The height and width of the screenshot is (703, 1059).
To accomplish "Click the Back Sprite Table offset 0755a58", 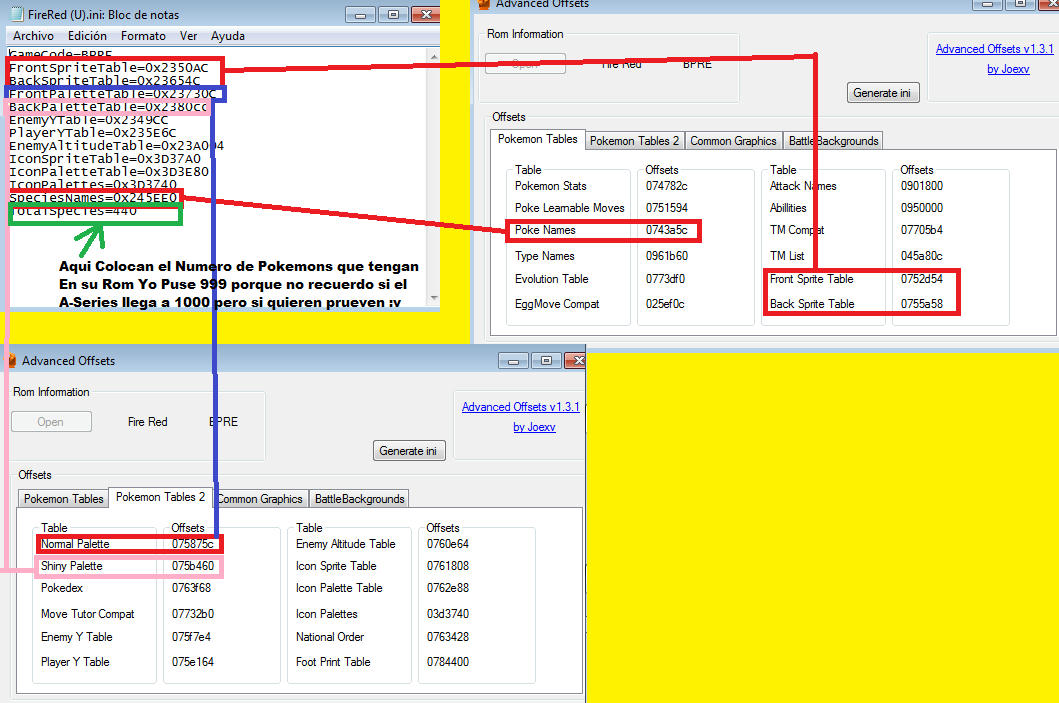I will (x=921, y=304).
